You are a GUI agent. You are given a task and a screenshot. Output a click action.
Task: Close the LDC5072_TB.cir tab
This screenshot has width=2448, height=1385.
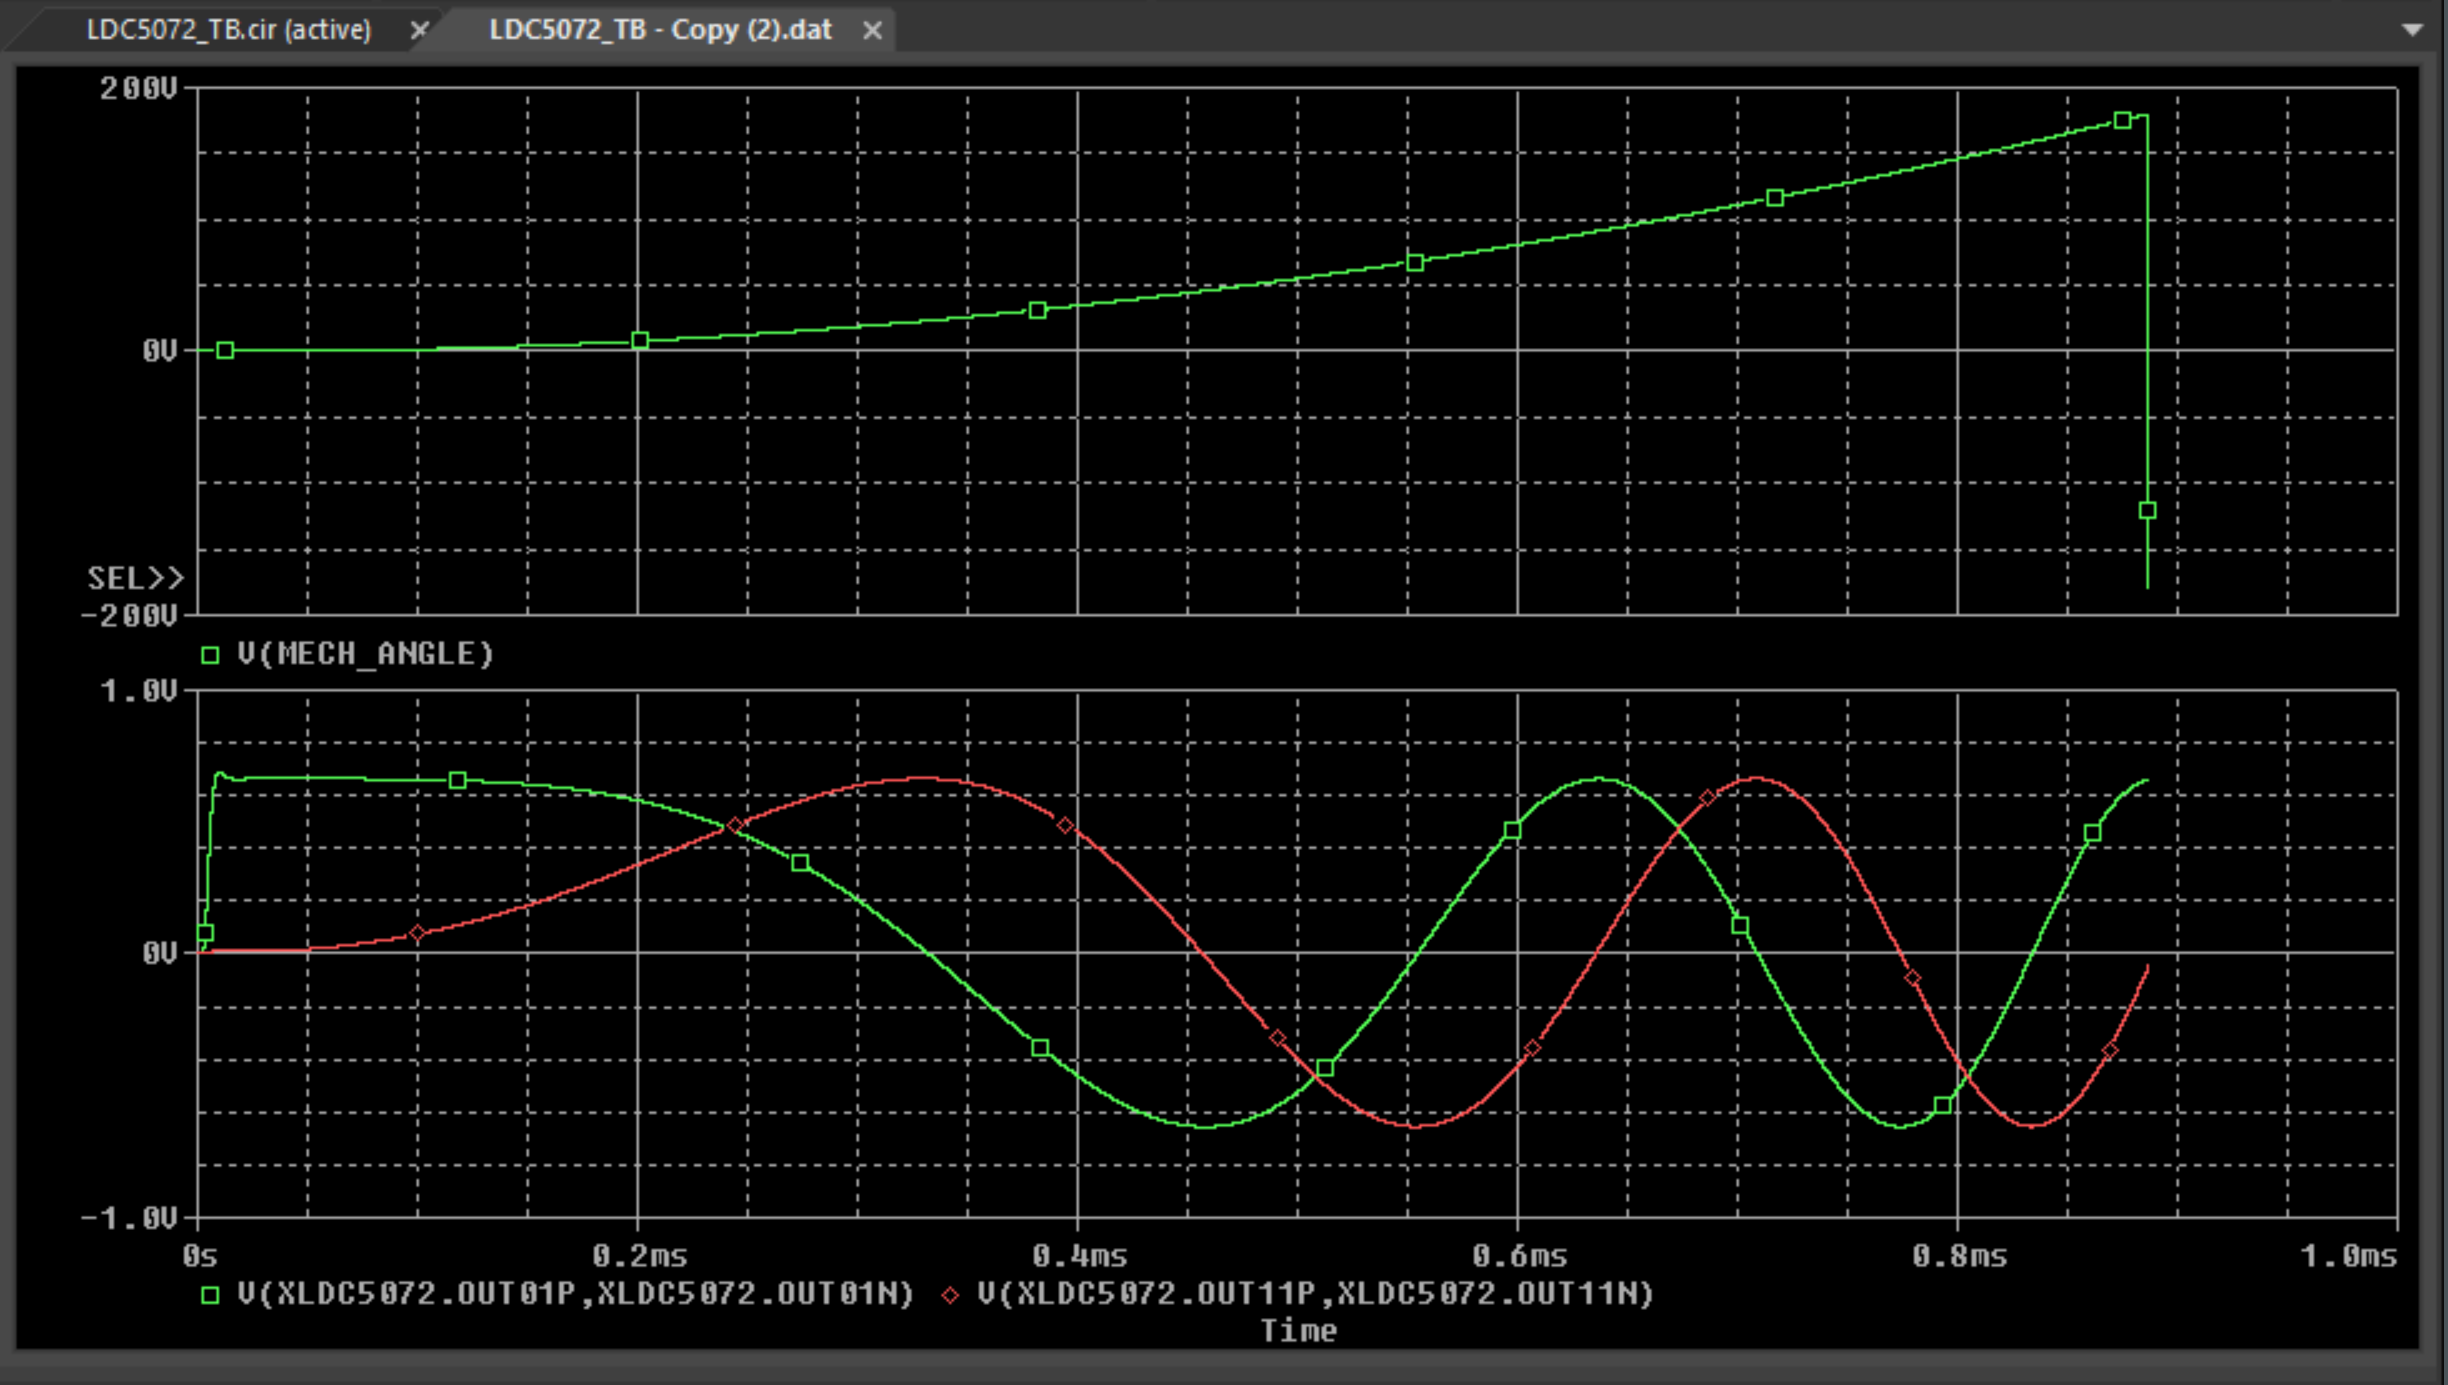pyautogui.click(x=419, y=30)
